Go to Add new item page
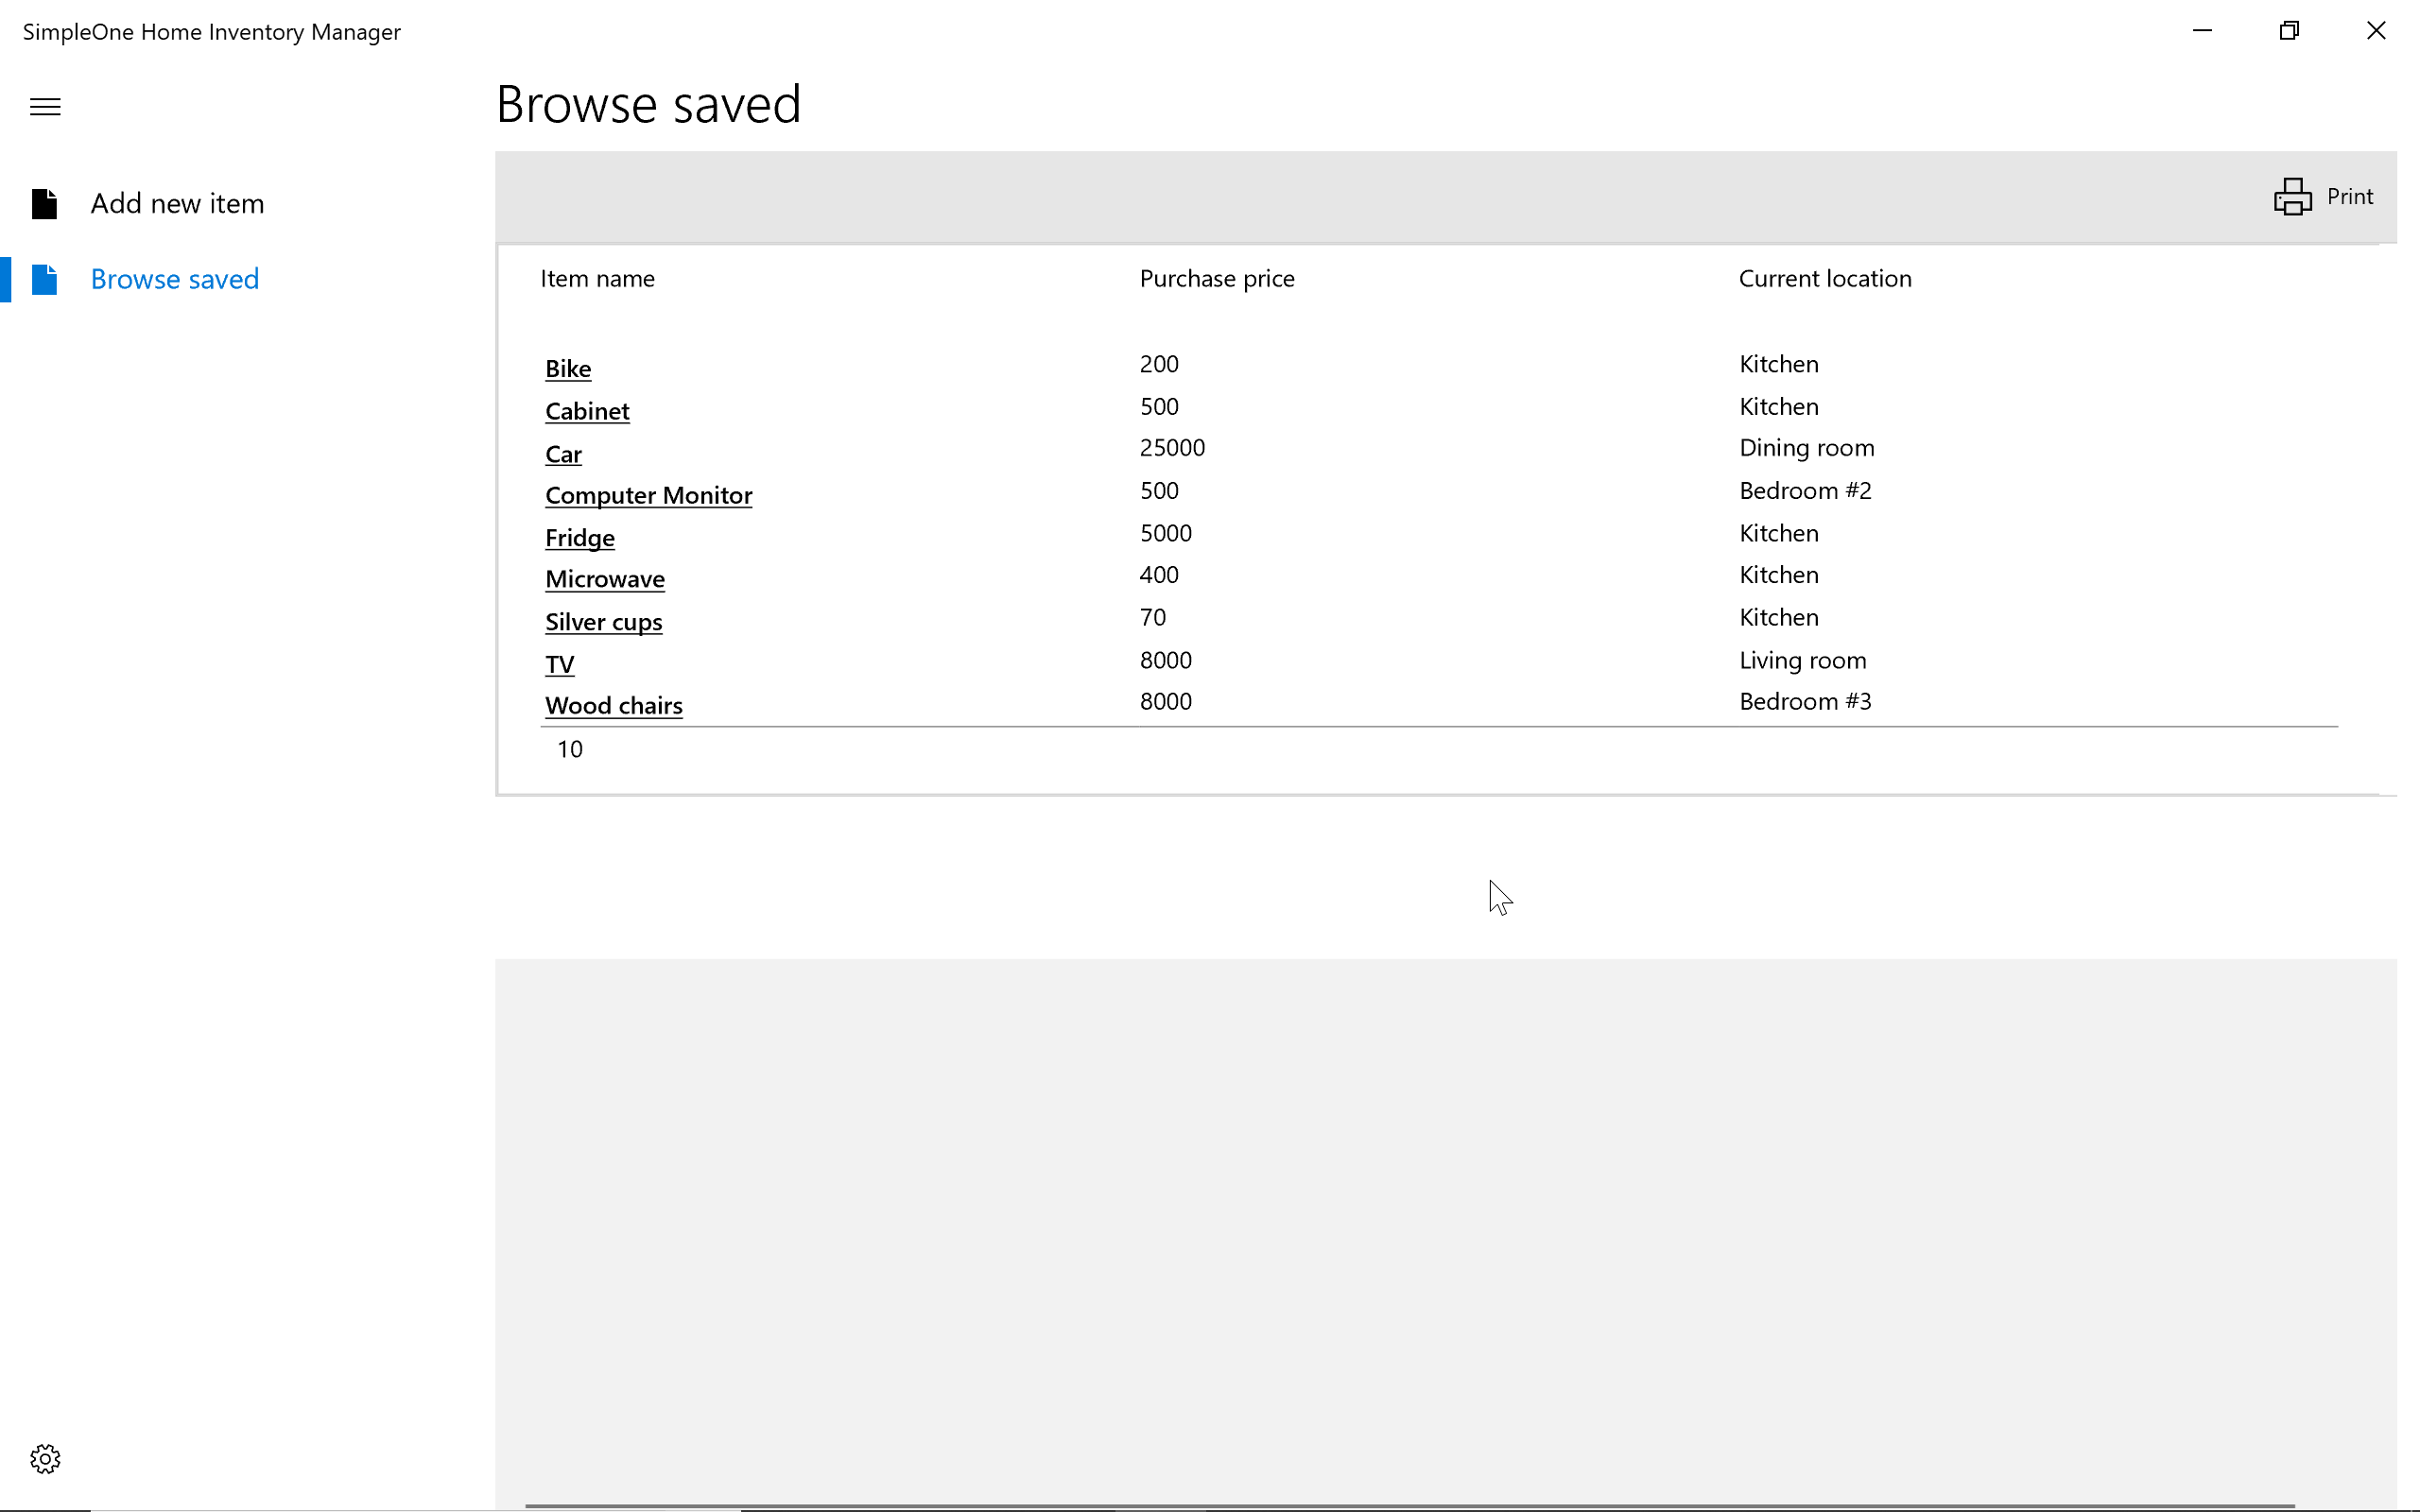Image resolution: width=2420 pixels, height=1512 pixels. coord(177,204)
